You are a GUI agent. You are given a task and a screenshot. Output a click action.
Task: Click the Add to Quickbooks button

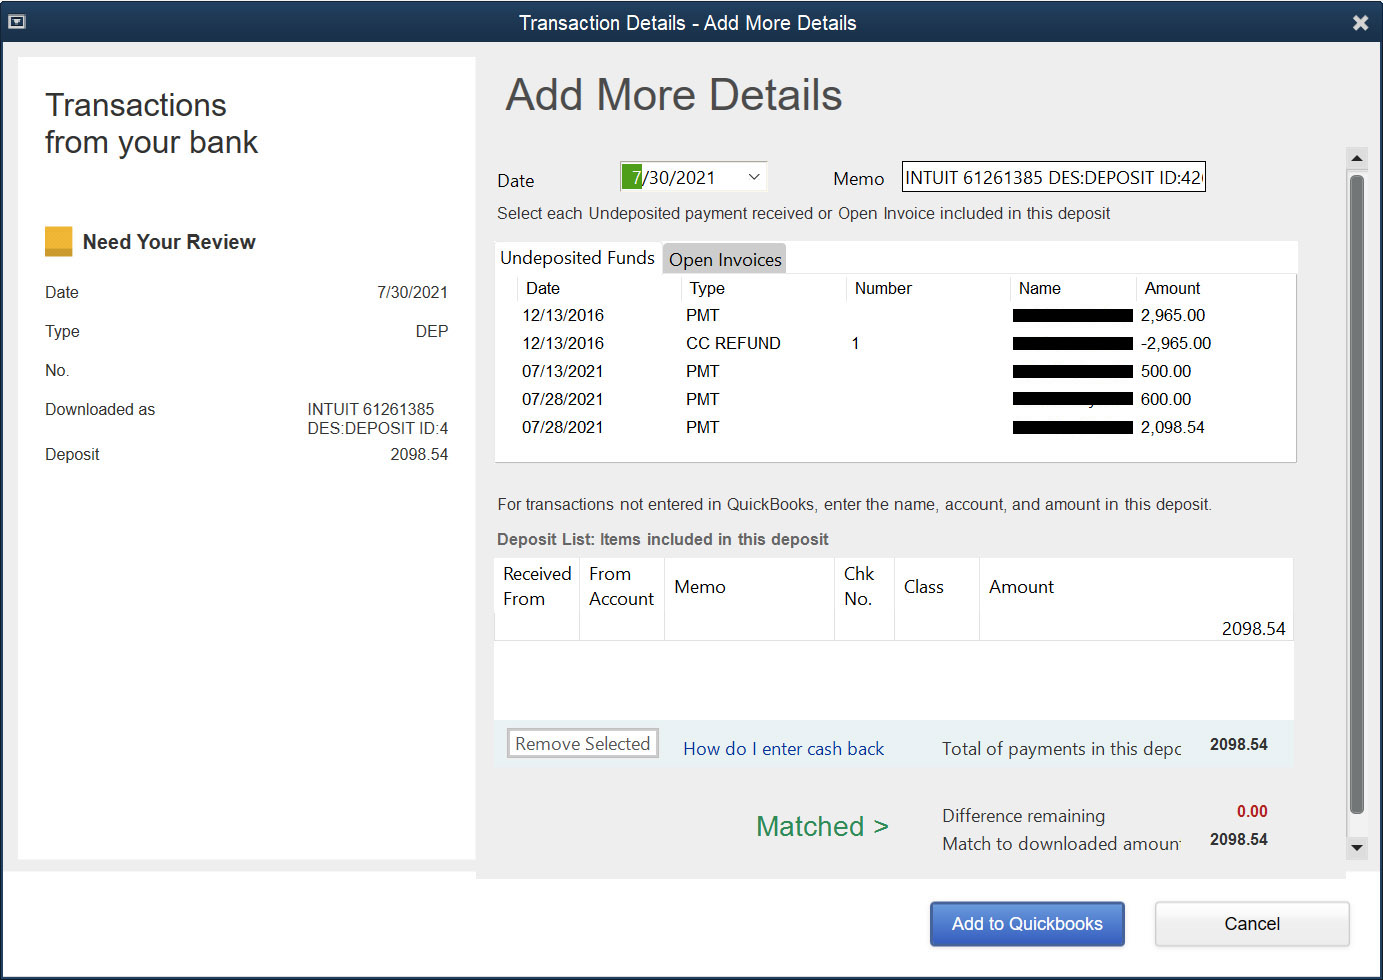[1027, 923]
